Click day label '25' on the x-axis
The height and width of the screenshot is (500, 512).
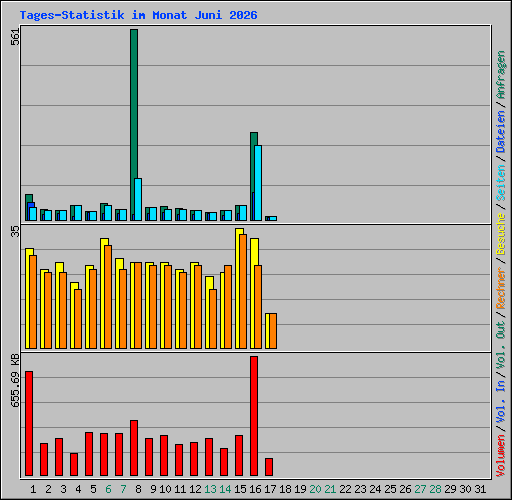(390, 489)
